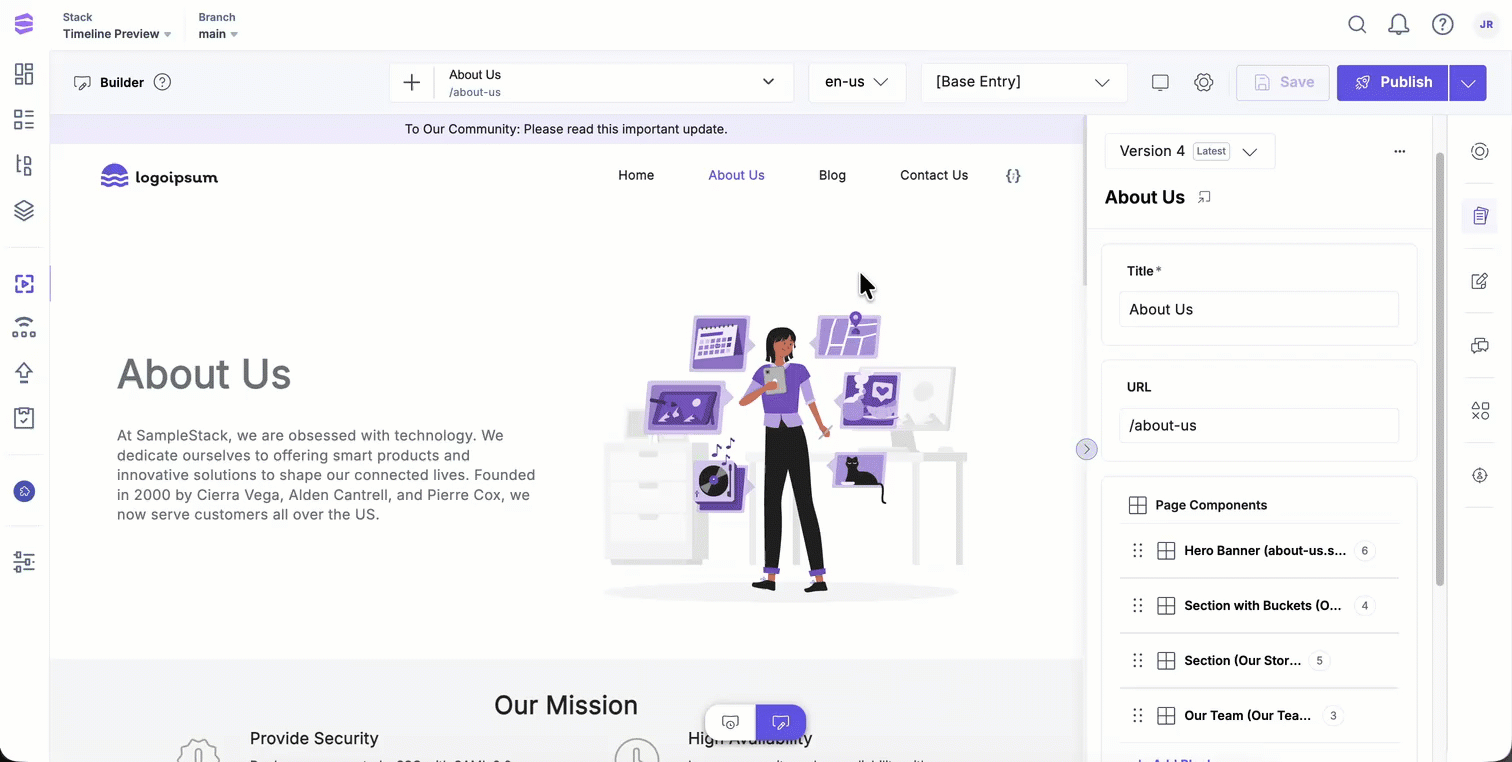This screenshot has height=762, width=1512.
Task: Click the URL input field
Action: (1259, 425)
